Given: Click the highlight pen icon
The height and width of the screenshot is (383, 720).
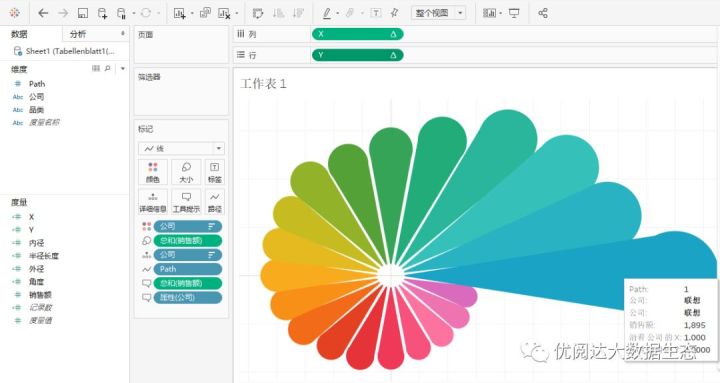Looking at the screenshot, I should point(326,13).
